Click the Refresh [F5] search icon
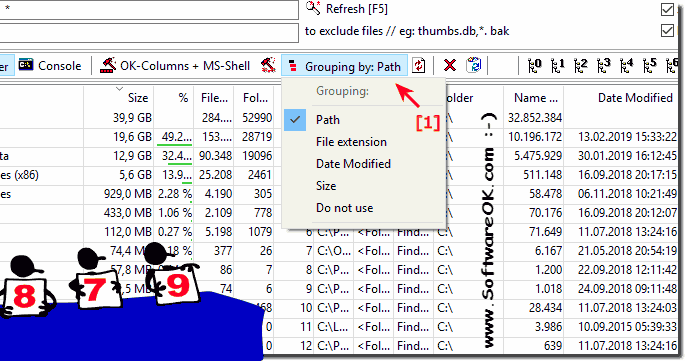Viewport: 685px width, 361px height. point(313,8)
